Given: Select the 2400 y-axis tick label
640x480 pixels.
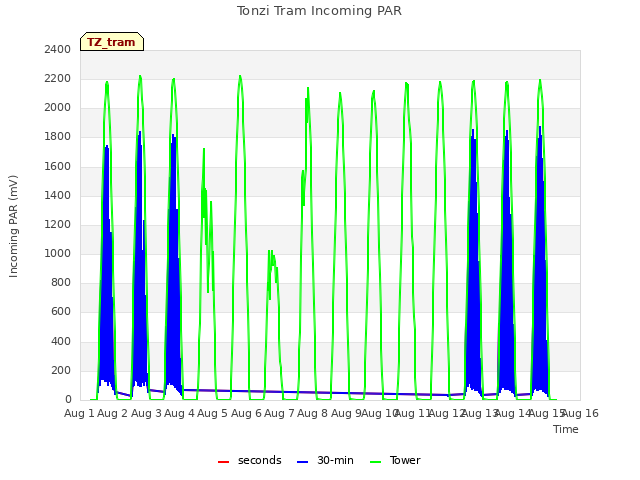Looking at the screenshot, I should [x=58, y=50].
